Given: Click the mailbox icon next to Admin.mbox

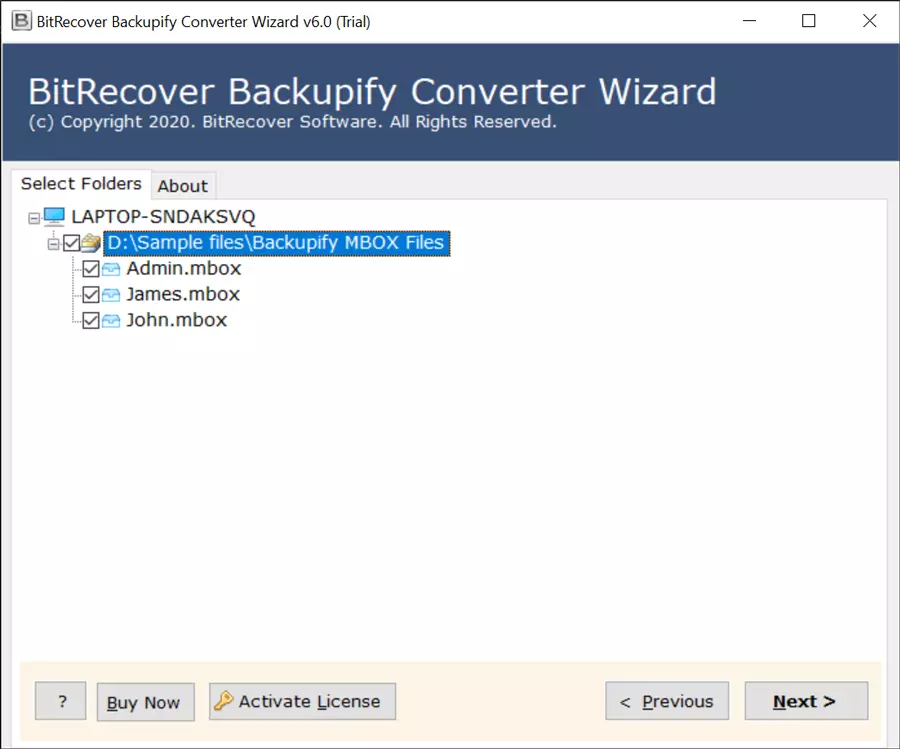Looking at the screenshot, I should [x=111, y=269].
